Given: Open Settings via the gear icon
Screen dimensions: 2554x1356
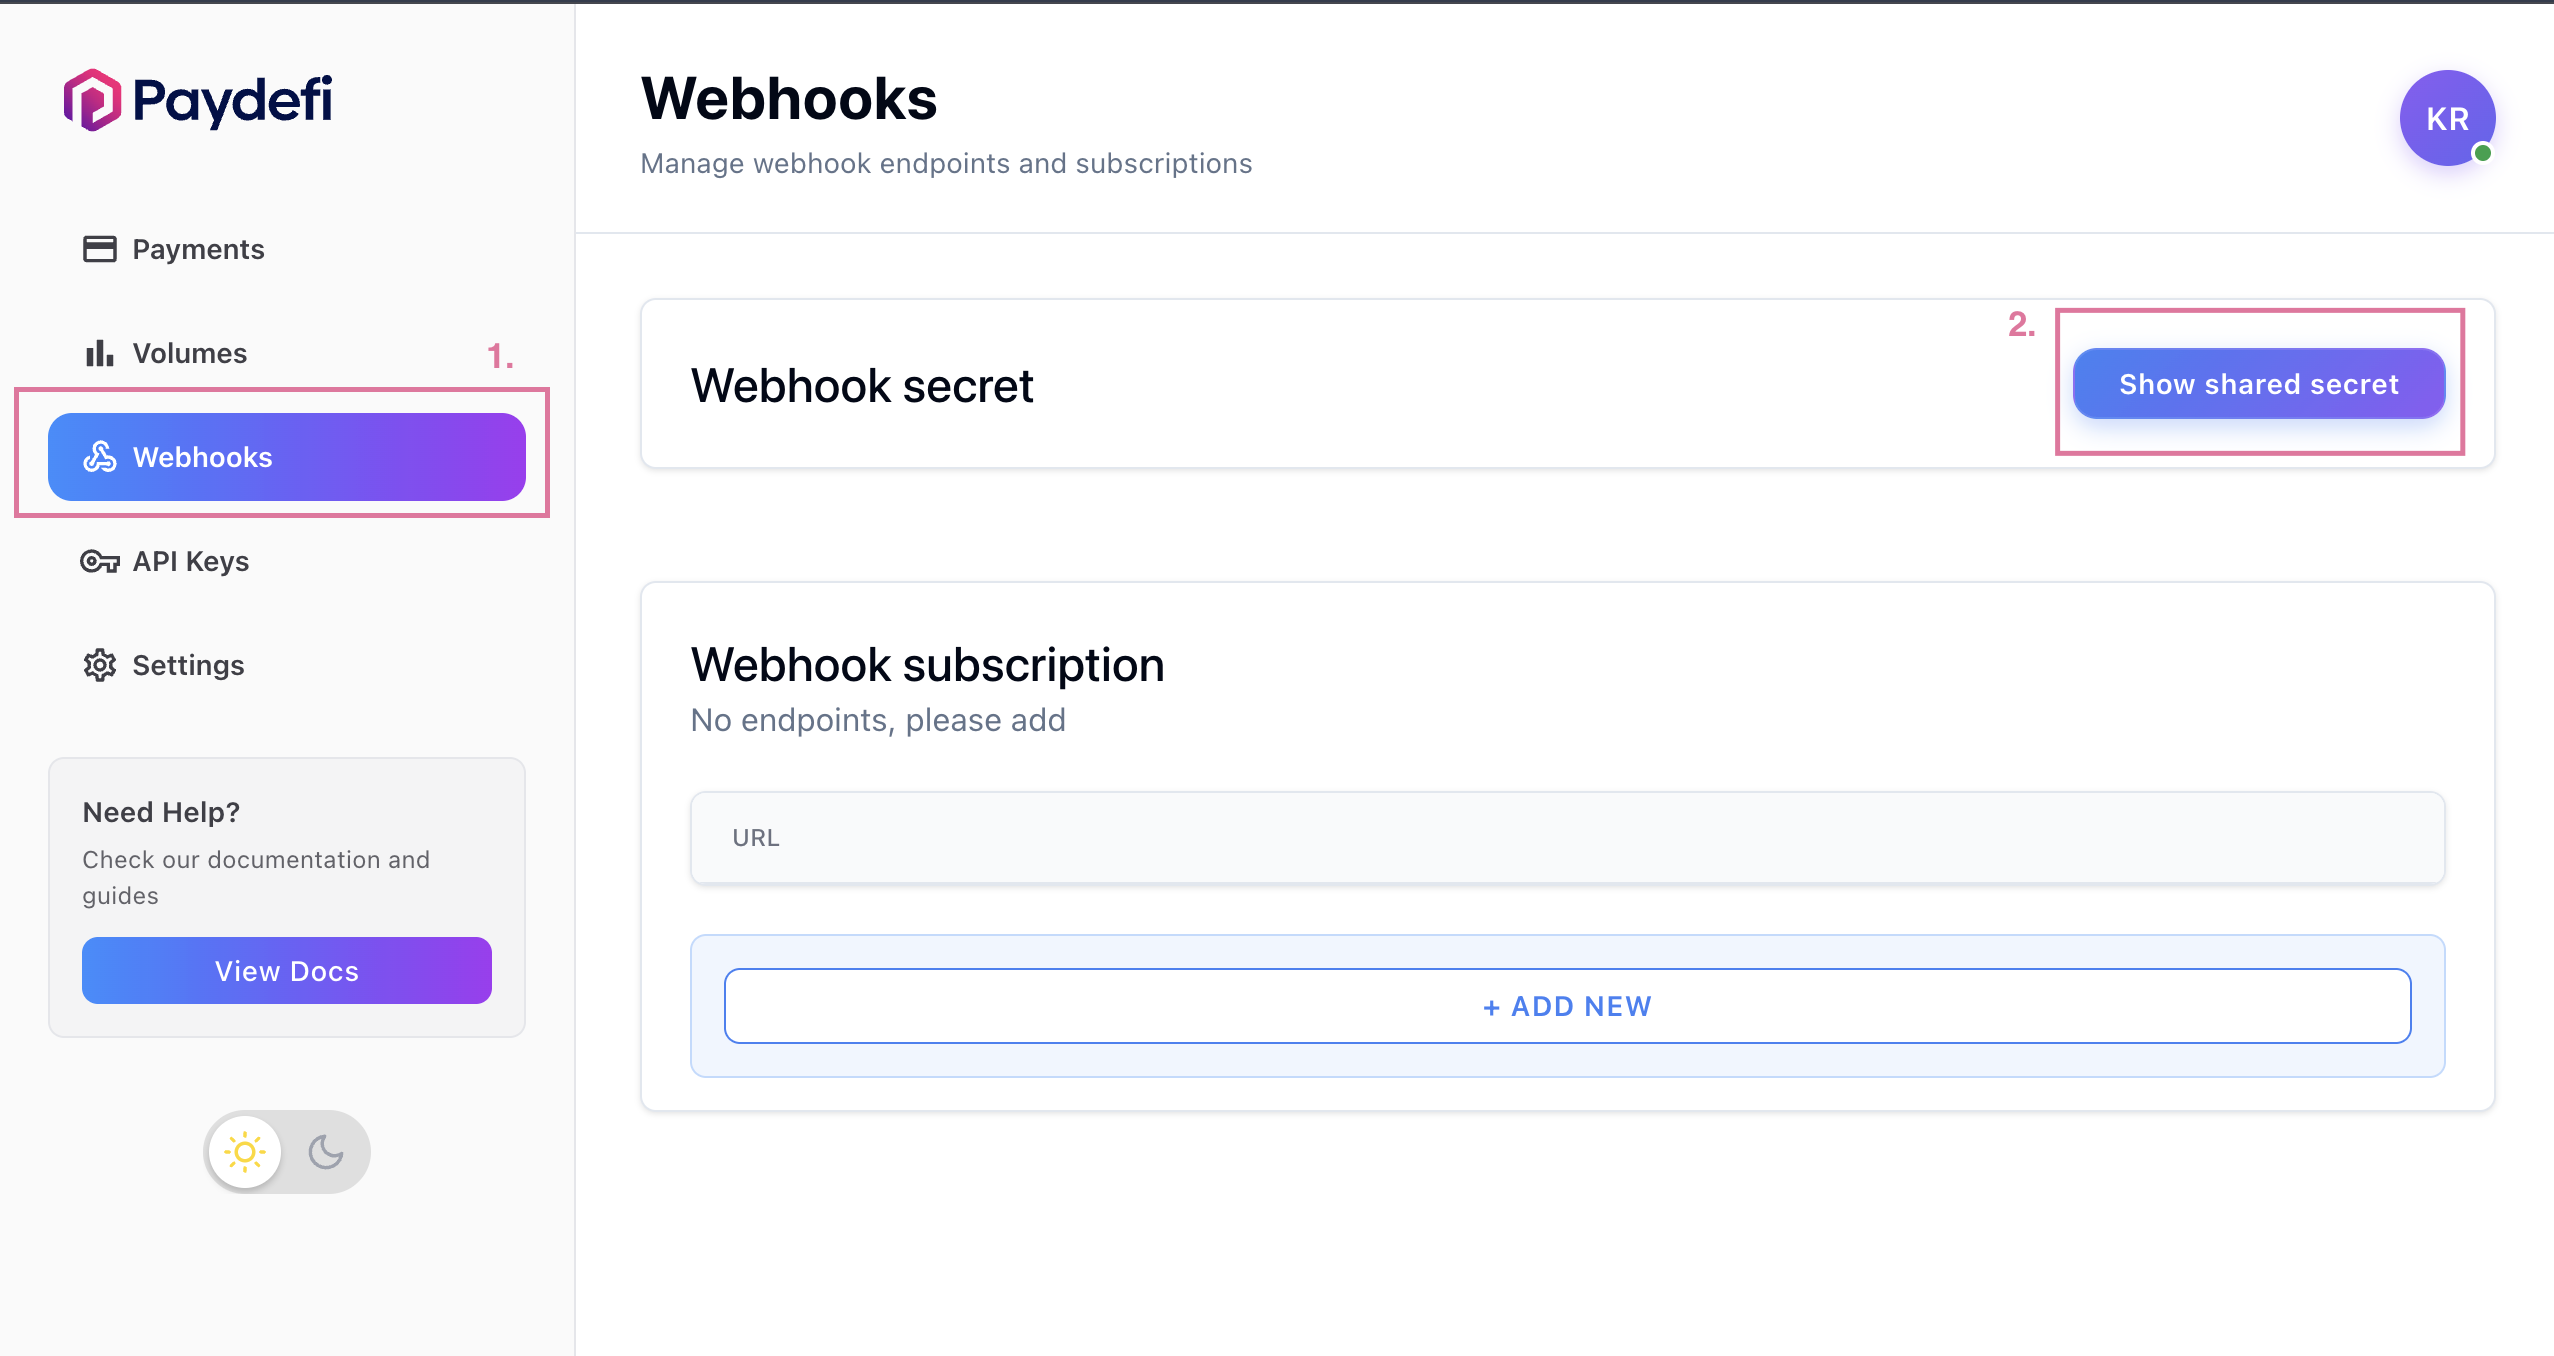Looking at the screenshot, I should point(100,665).
